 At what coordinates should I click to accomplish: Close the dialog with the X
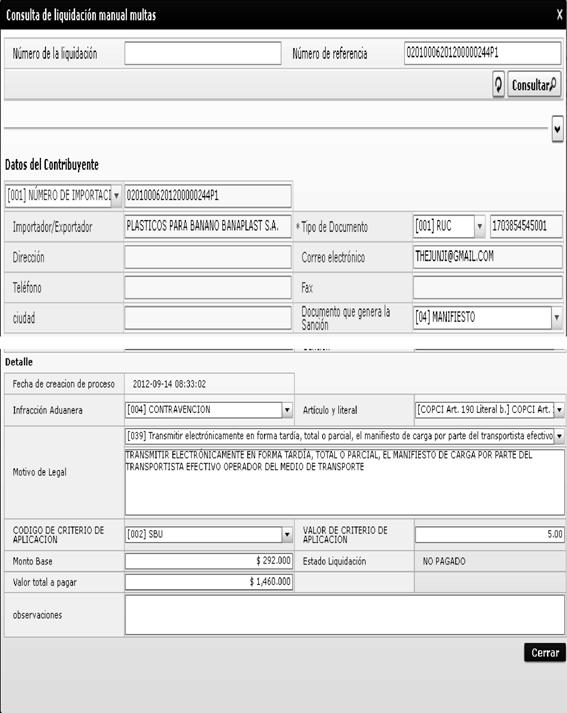coord(559,15)
